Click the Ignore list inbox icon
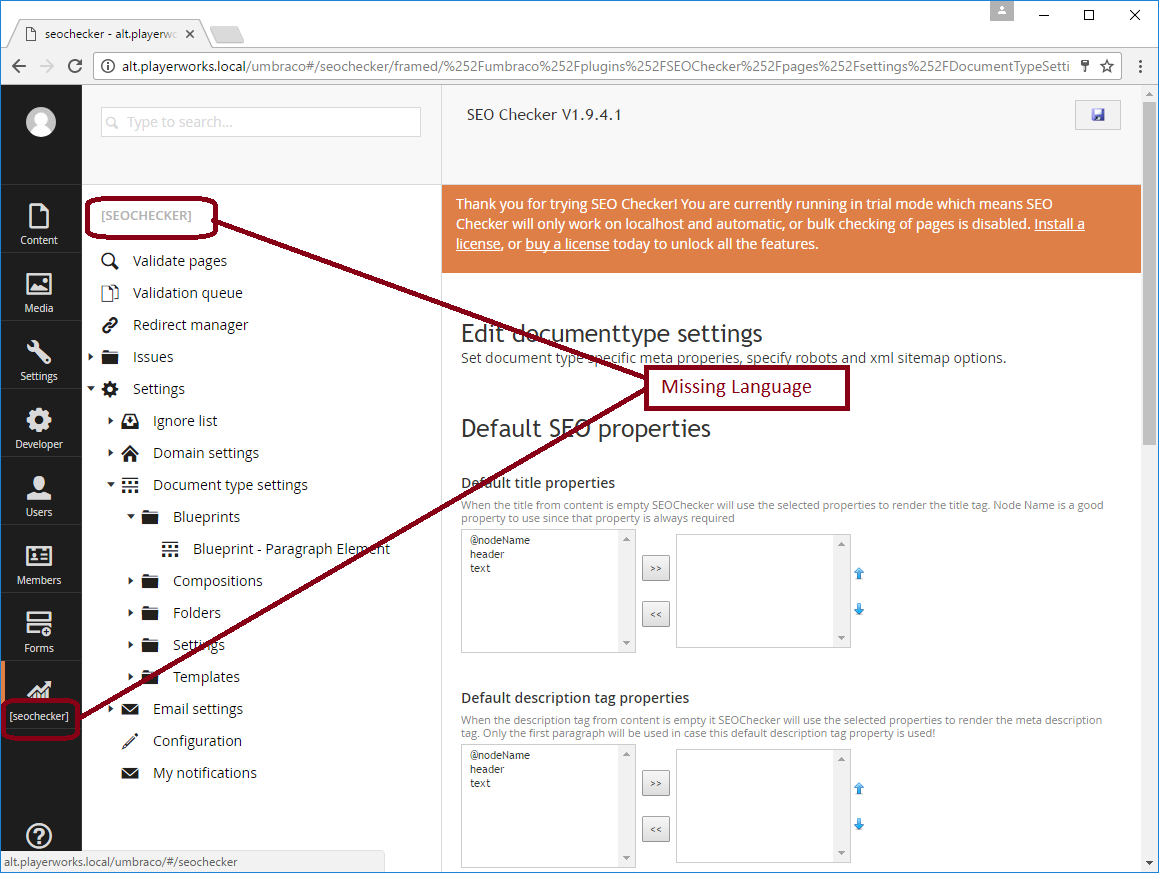The image size is (1159, 873). click(x=130, y=421)
